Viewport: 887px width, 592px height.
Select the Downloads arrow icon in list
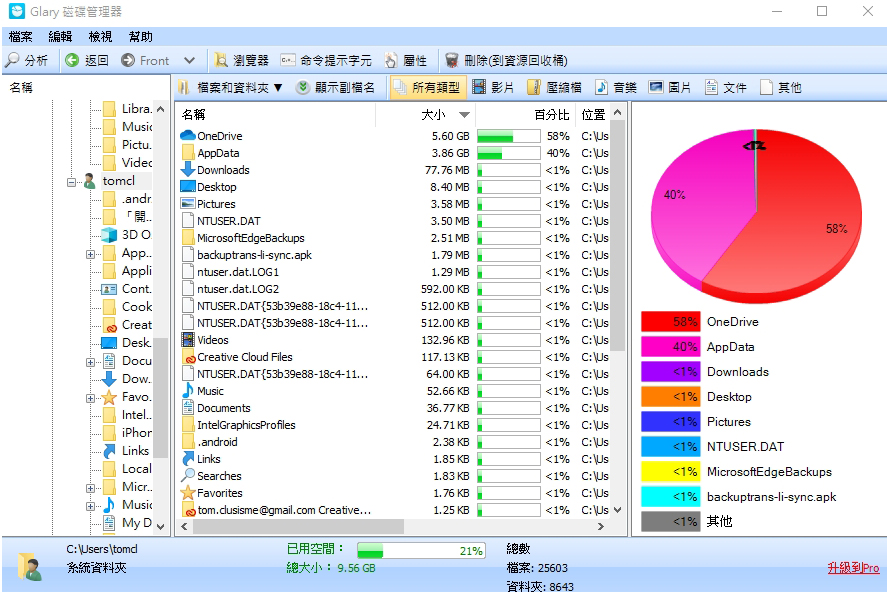tap(188, 170)
